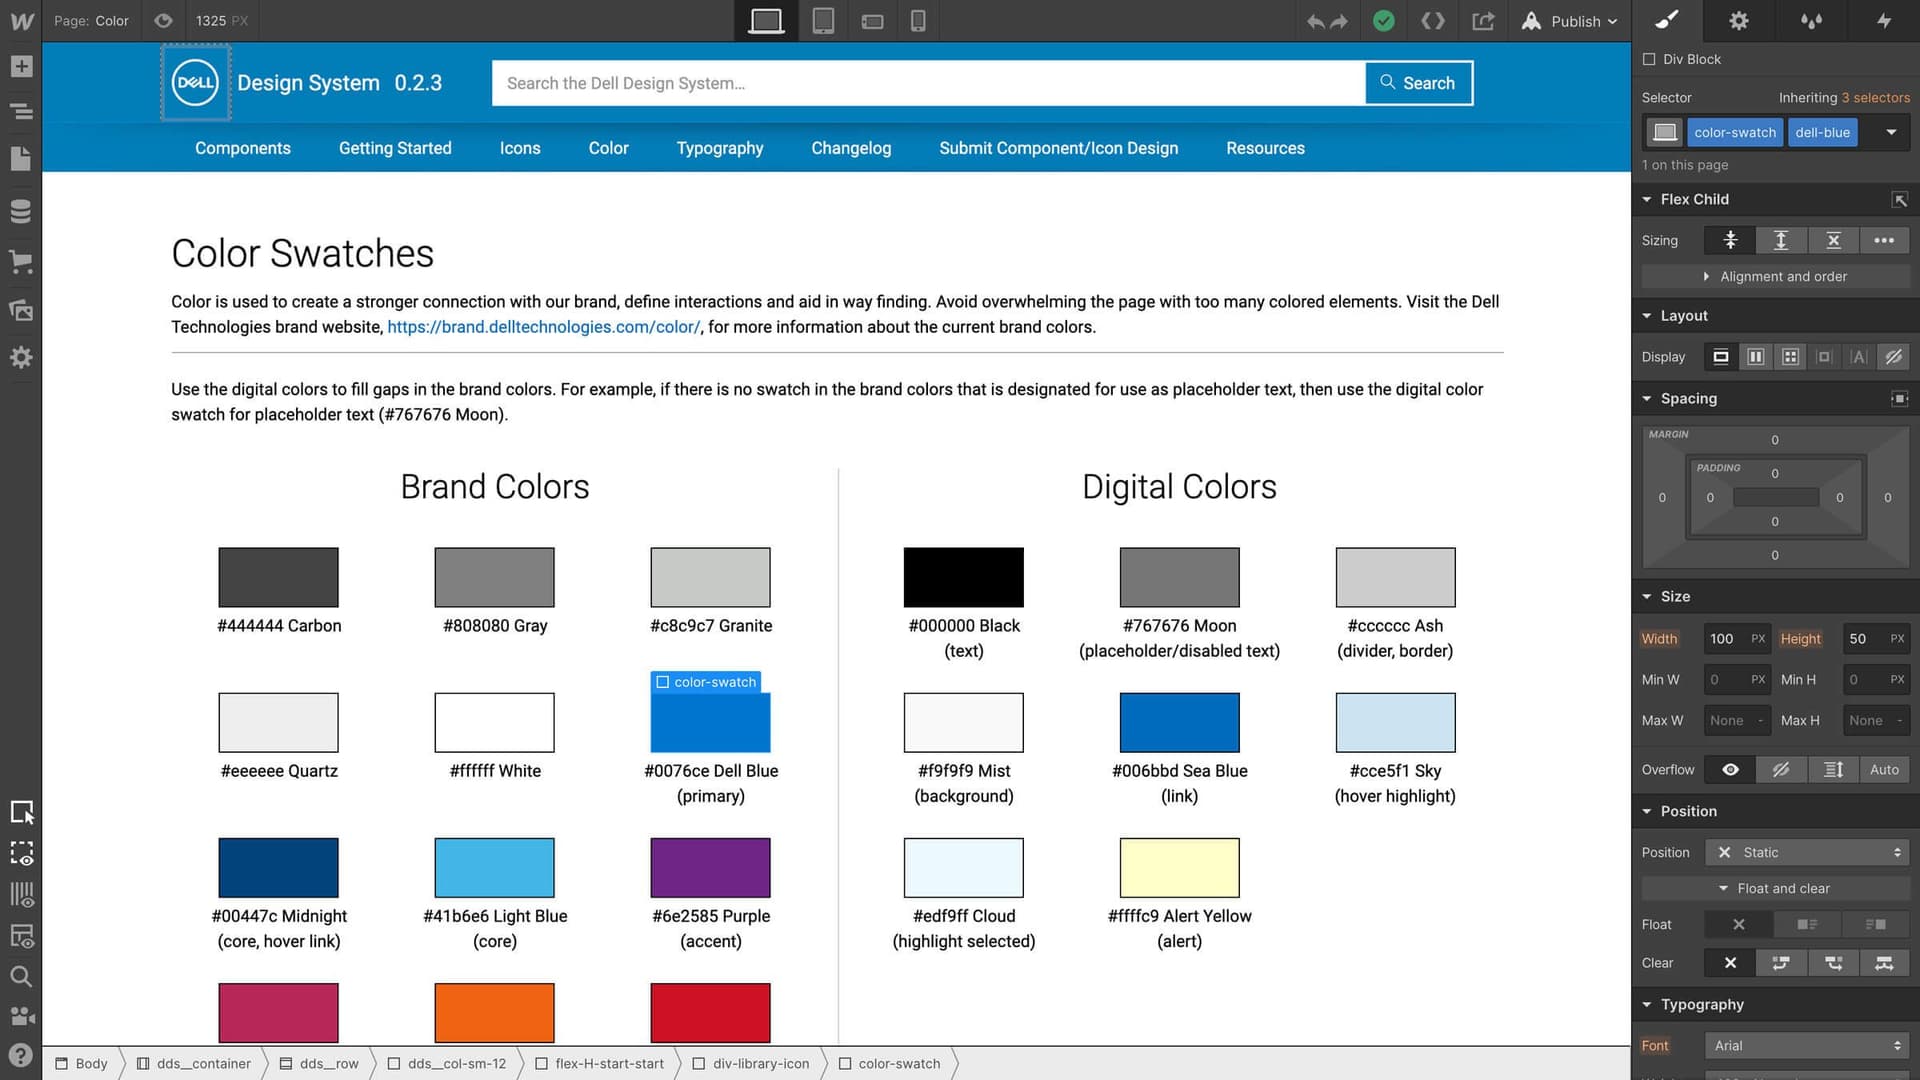Switch to the Style brush tab
Viewport: 1920px width, 1080px height.
1667,20
